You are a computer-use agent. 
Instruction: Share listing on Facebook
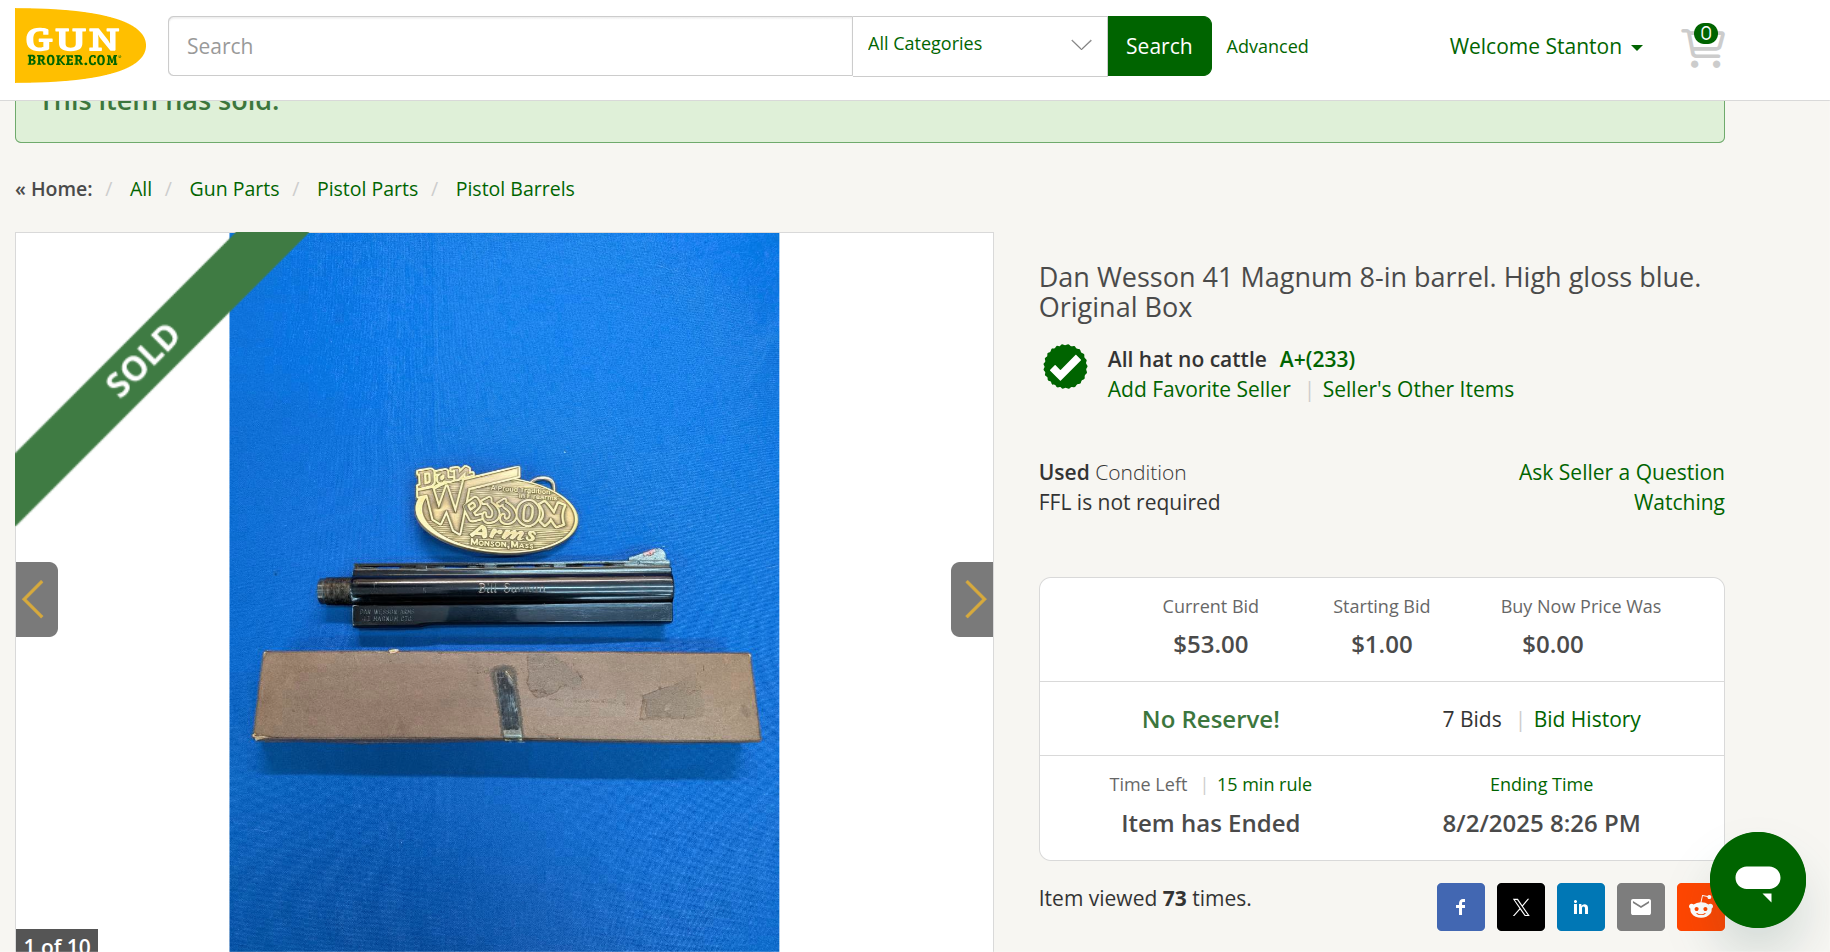pos(1460,907)
